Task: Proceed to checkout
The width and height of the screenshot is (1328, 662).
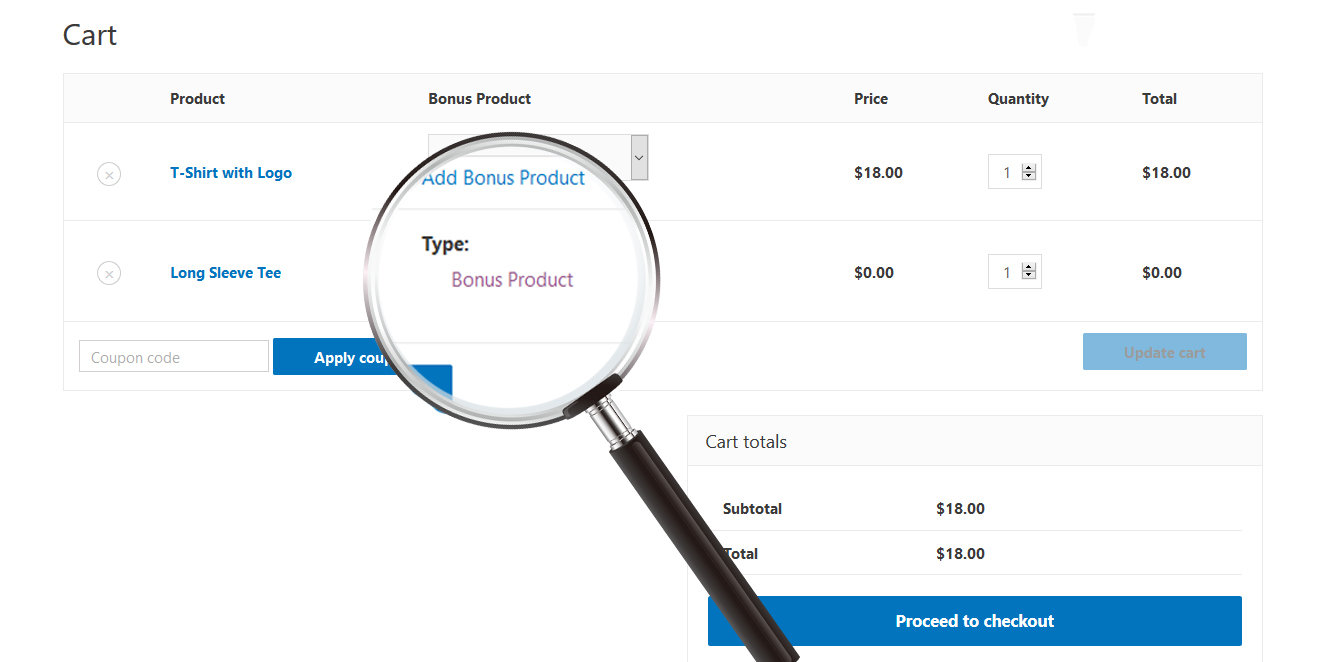Action: [x=974, y=621]
